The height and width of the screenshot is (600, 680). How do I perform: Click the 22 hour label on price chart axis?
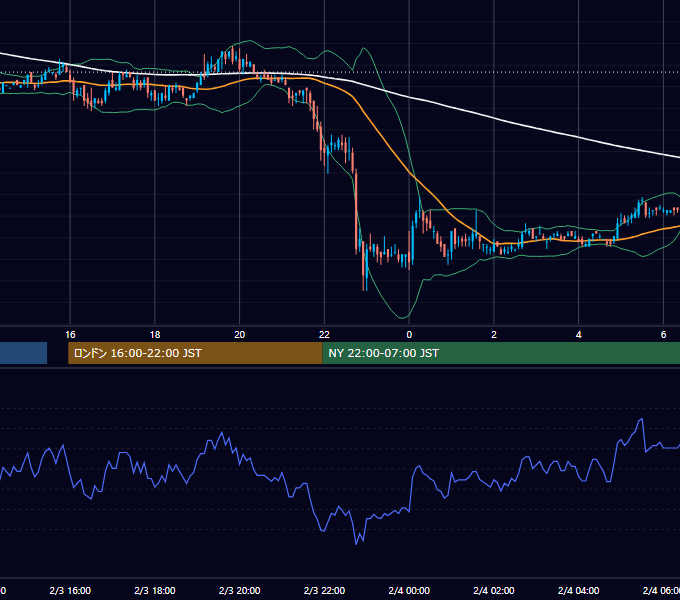[x=324, y=335]
